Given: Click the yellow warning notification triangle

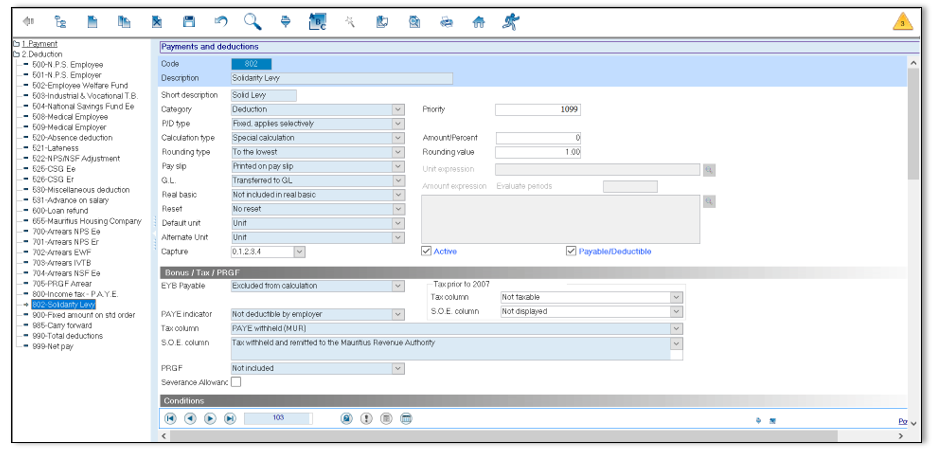Looking at the screenshot, I should point(901,22).
